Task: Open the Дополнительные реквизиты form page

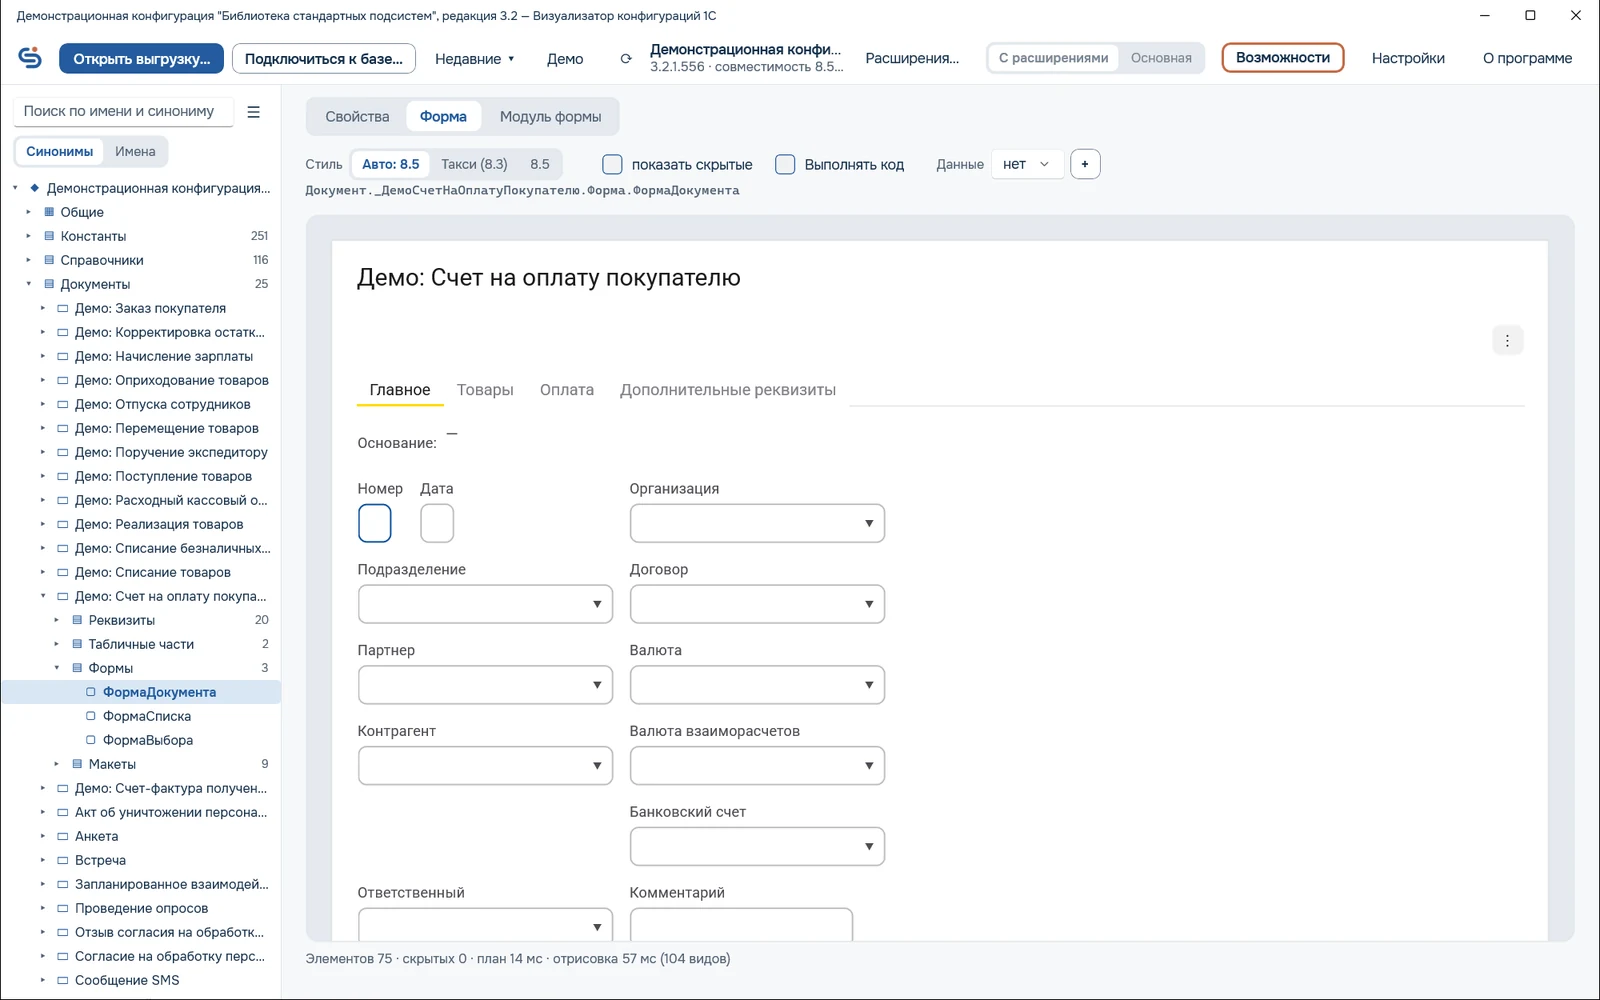Action: tap(728, 390)
